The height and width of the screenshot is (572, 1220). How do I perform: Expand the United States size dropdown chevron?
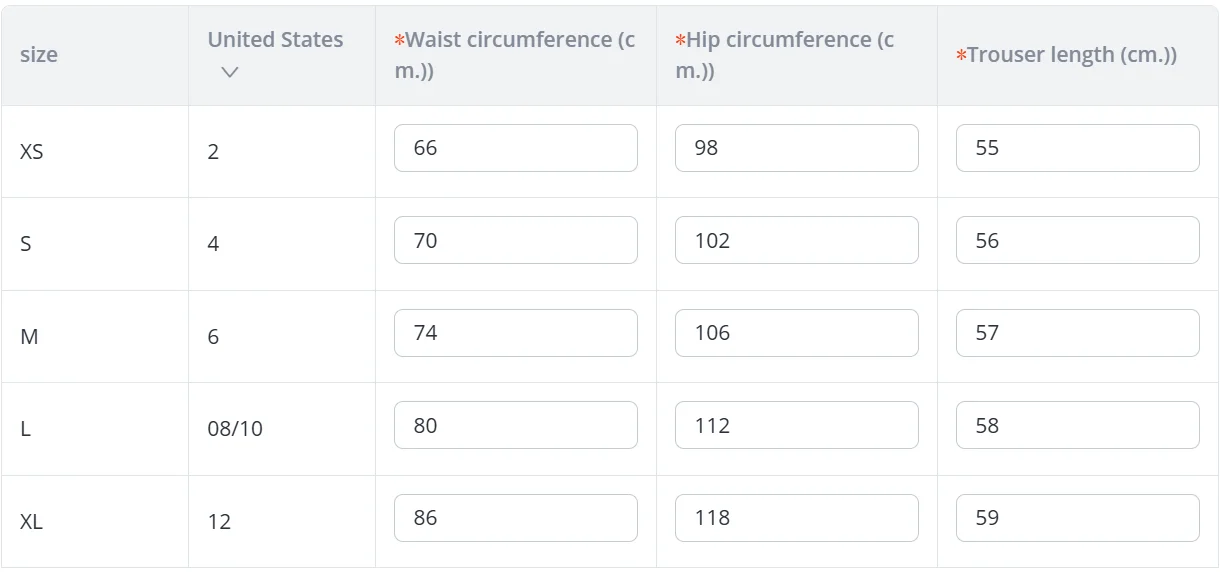[x=230, y=72]
